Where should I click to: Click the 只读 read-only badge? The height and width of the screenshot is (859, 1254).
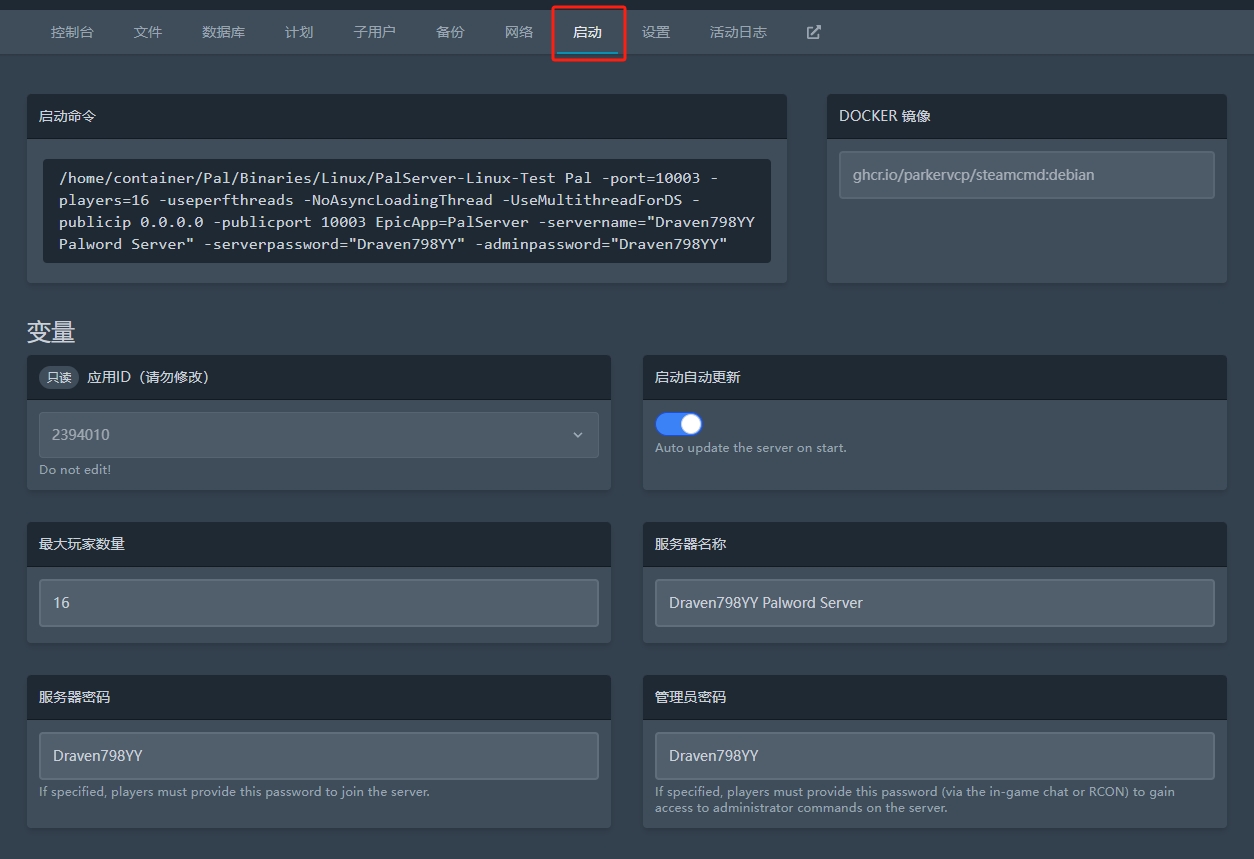pyautogui.click(x=59, y=377)
